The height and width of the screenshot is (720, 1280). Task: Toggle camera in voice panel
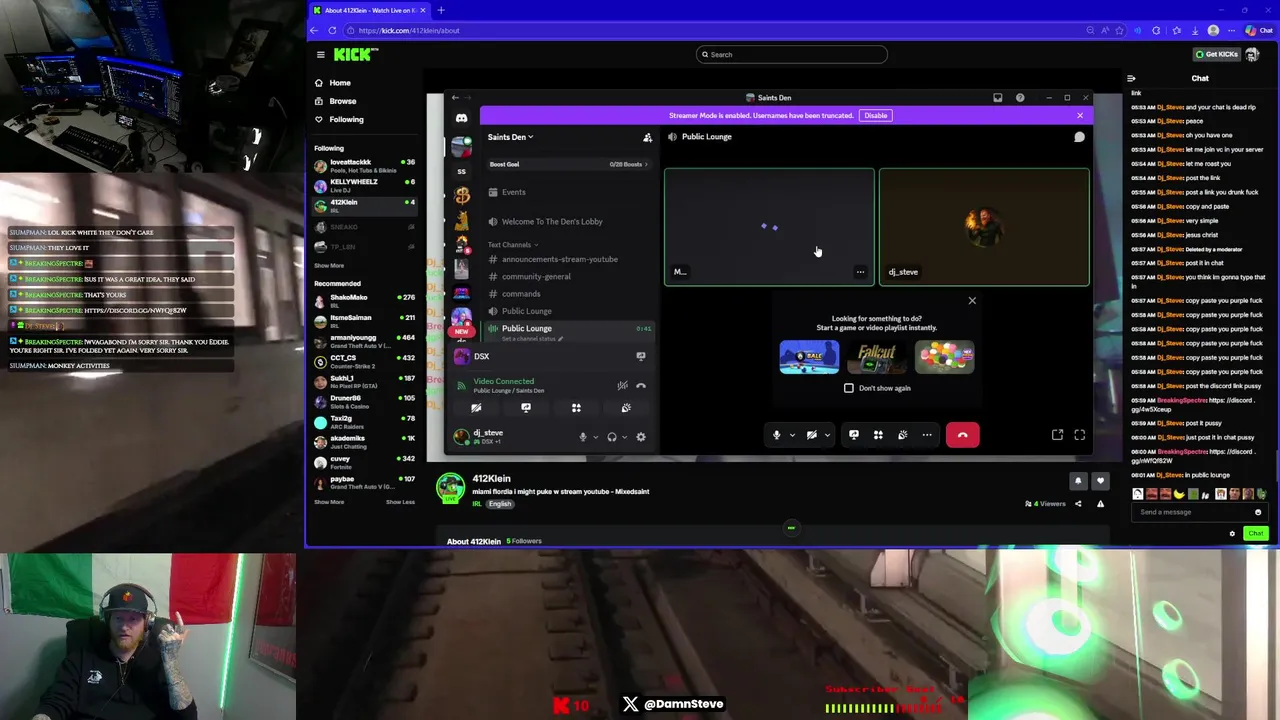click(x=476, y=408)
